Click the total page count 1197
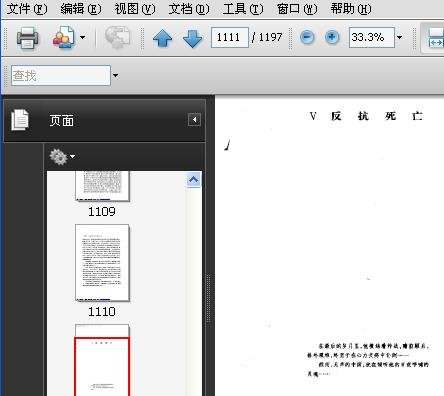444x396 pixels. [x=271, y=37]
